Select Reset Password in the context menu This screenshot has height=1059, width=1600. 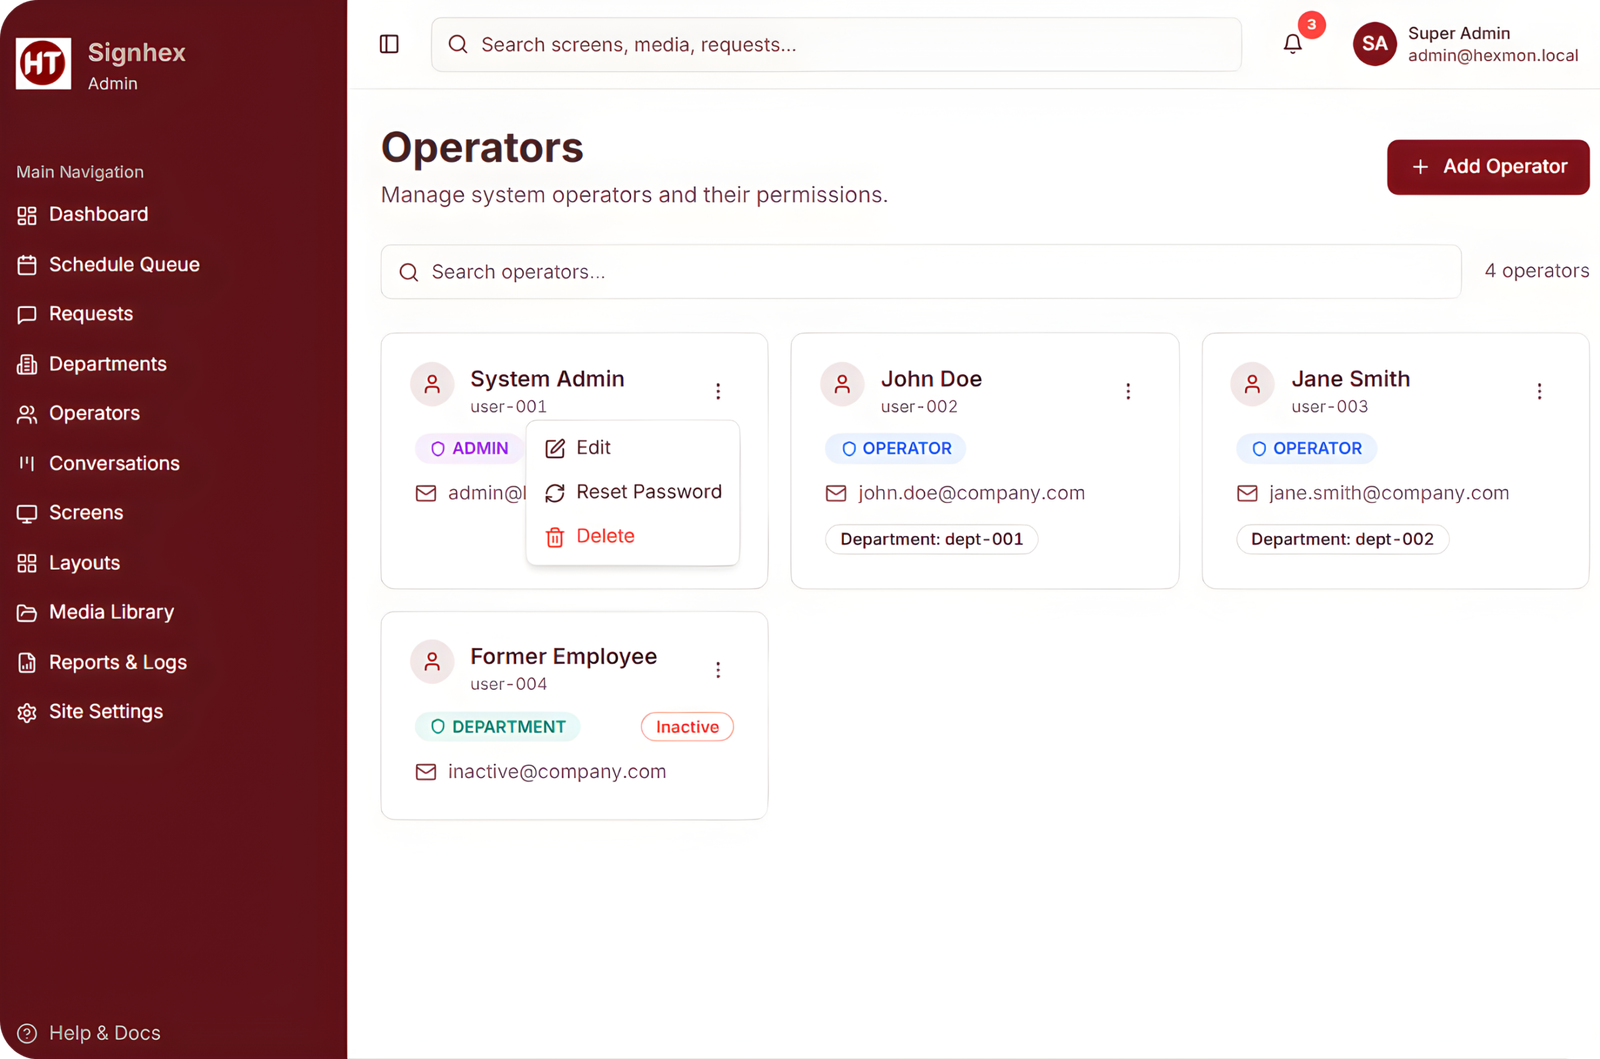(x=647, y=492)
